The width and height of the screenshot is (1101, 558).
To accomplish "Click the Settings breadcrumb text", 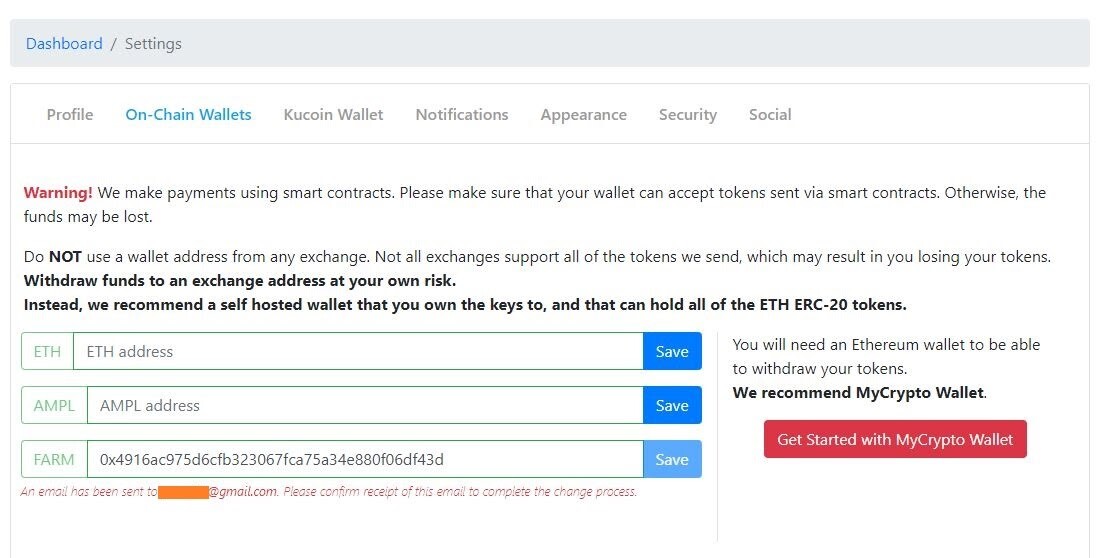I will pos(153,44).
